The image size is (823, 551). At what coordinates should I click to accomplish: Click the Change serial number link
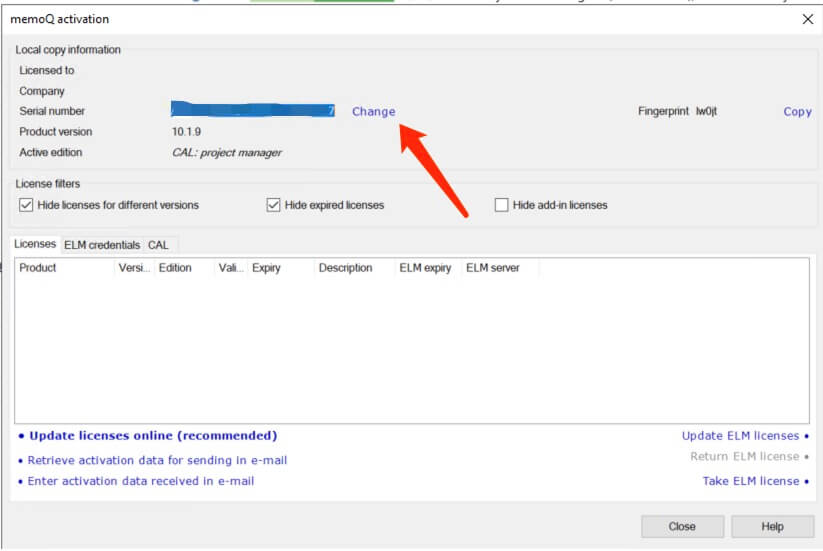(373, 112)
